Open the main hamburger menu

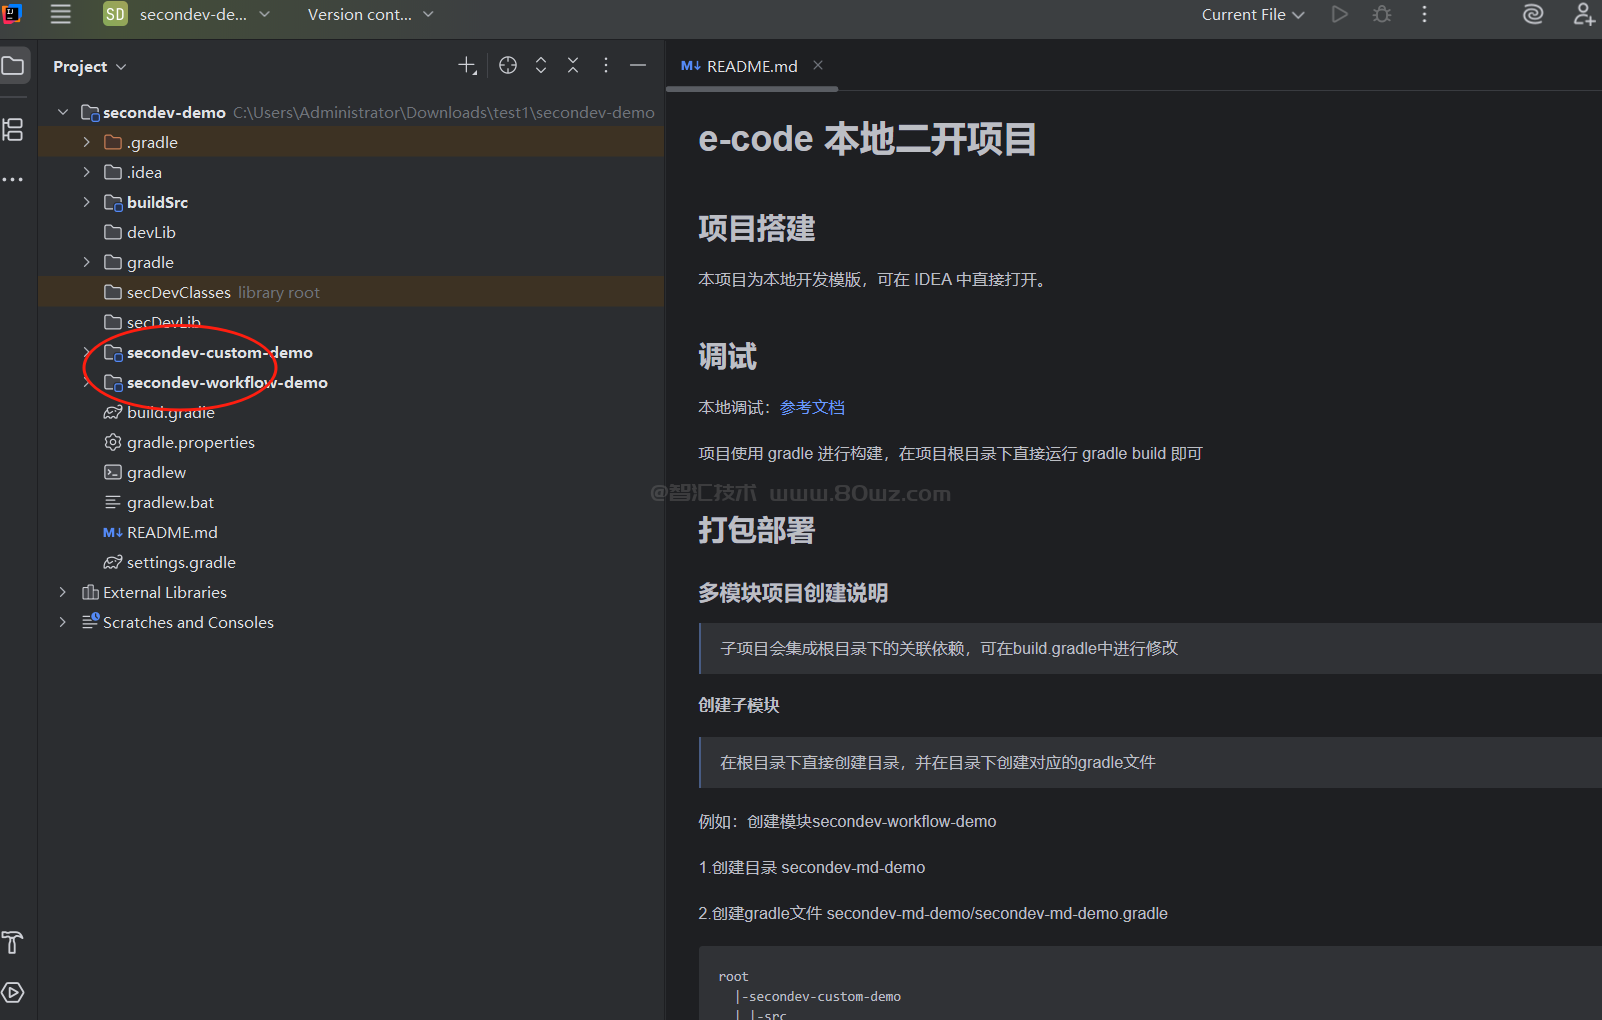(61, 14)
